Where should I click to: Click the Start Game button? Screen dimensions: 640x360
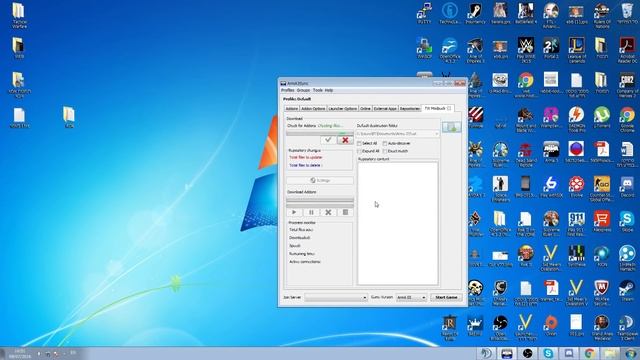pos(446,298)
